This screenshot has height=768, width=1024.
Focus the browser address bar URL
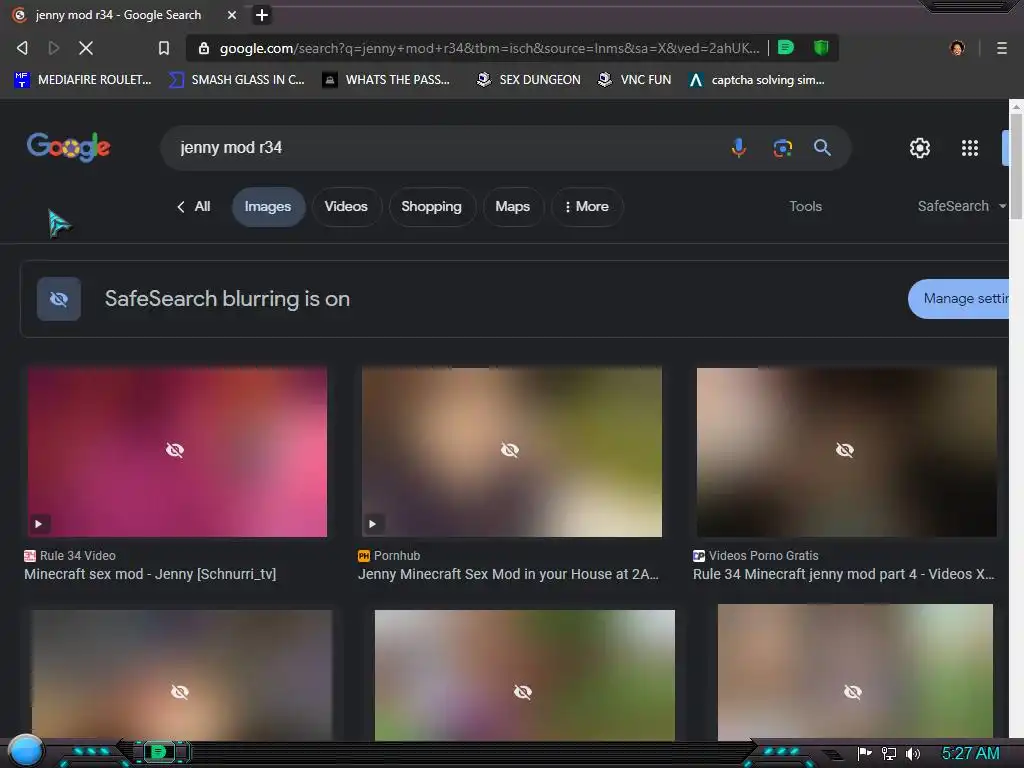click(490, 48)
